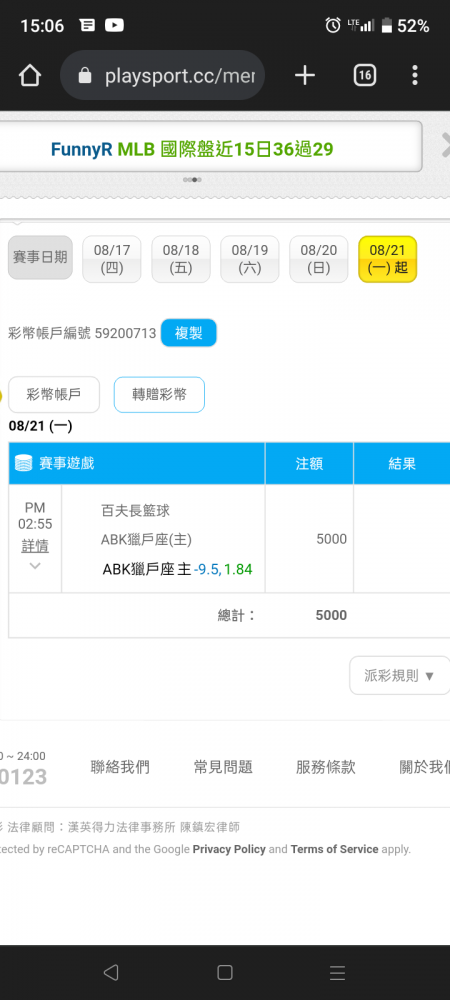Viewport: 450px width, 1000px height.
Task: Expand bet details via 詳情 chevron
Action: click(35, 566)
